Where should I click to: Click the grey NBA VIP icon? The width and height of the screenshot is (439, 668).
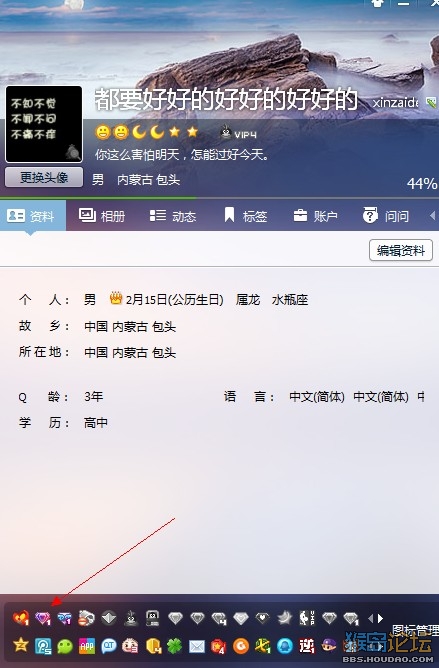307,617
